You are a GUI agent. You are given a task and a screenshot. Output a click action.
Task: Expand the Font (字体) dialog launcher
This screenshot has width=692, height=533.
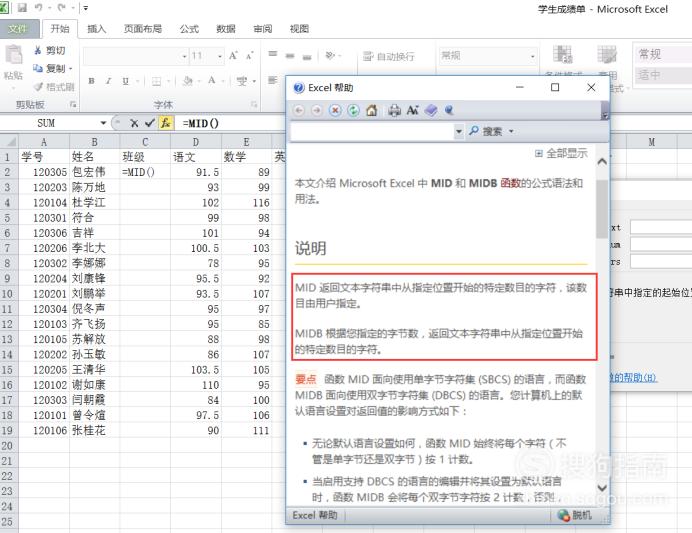point(254,105)
